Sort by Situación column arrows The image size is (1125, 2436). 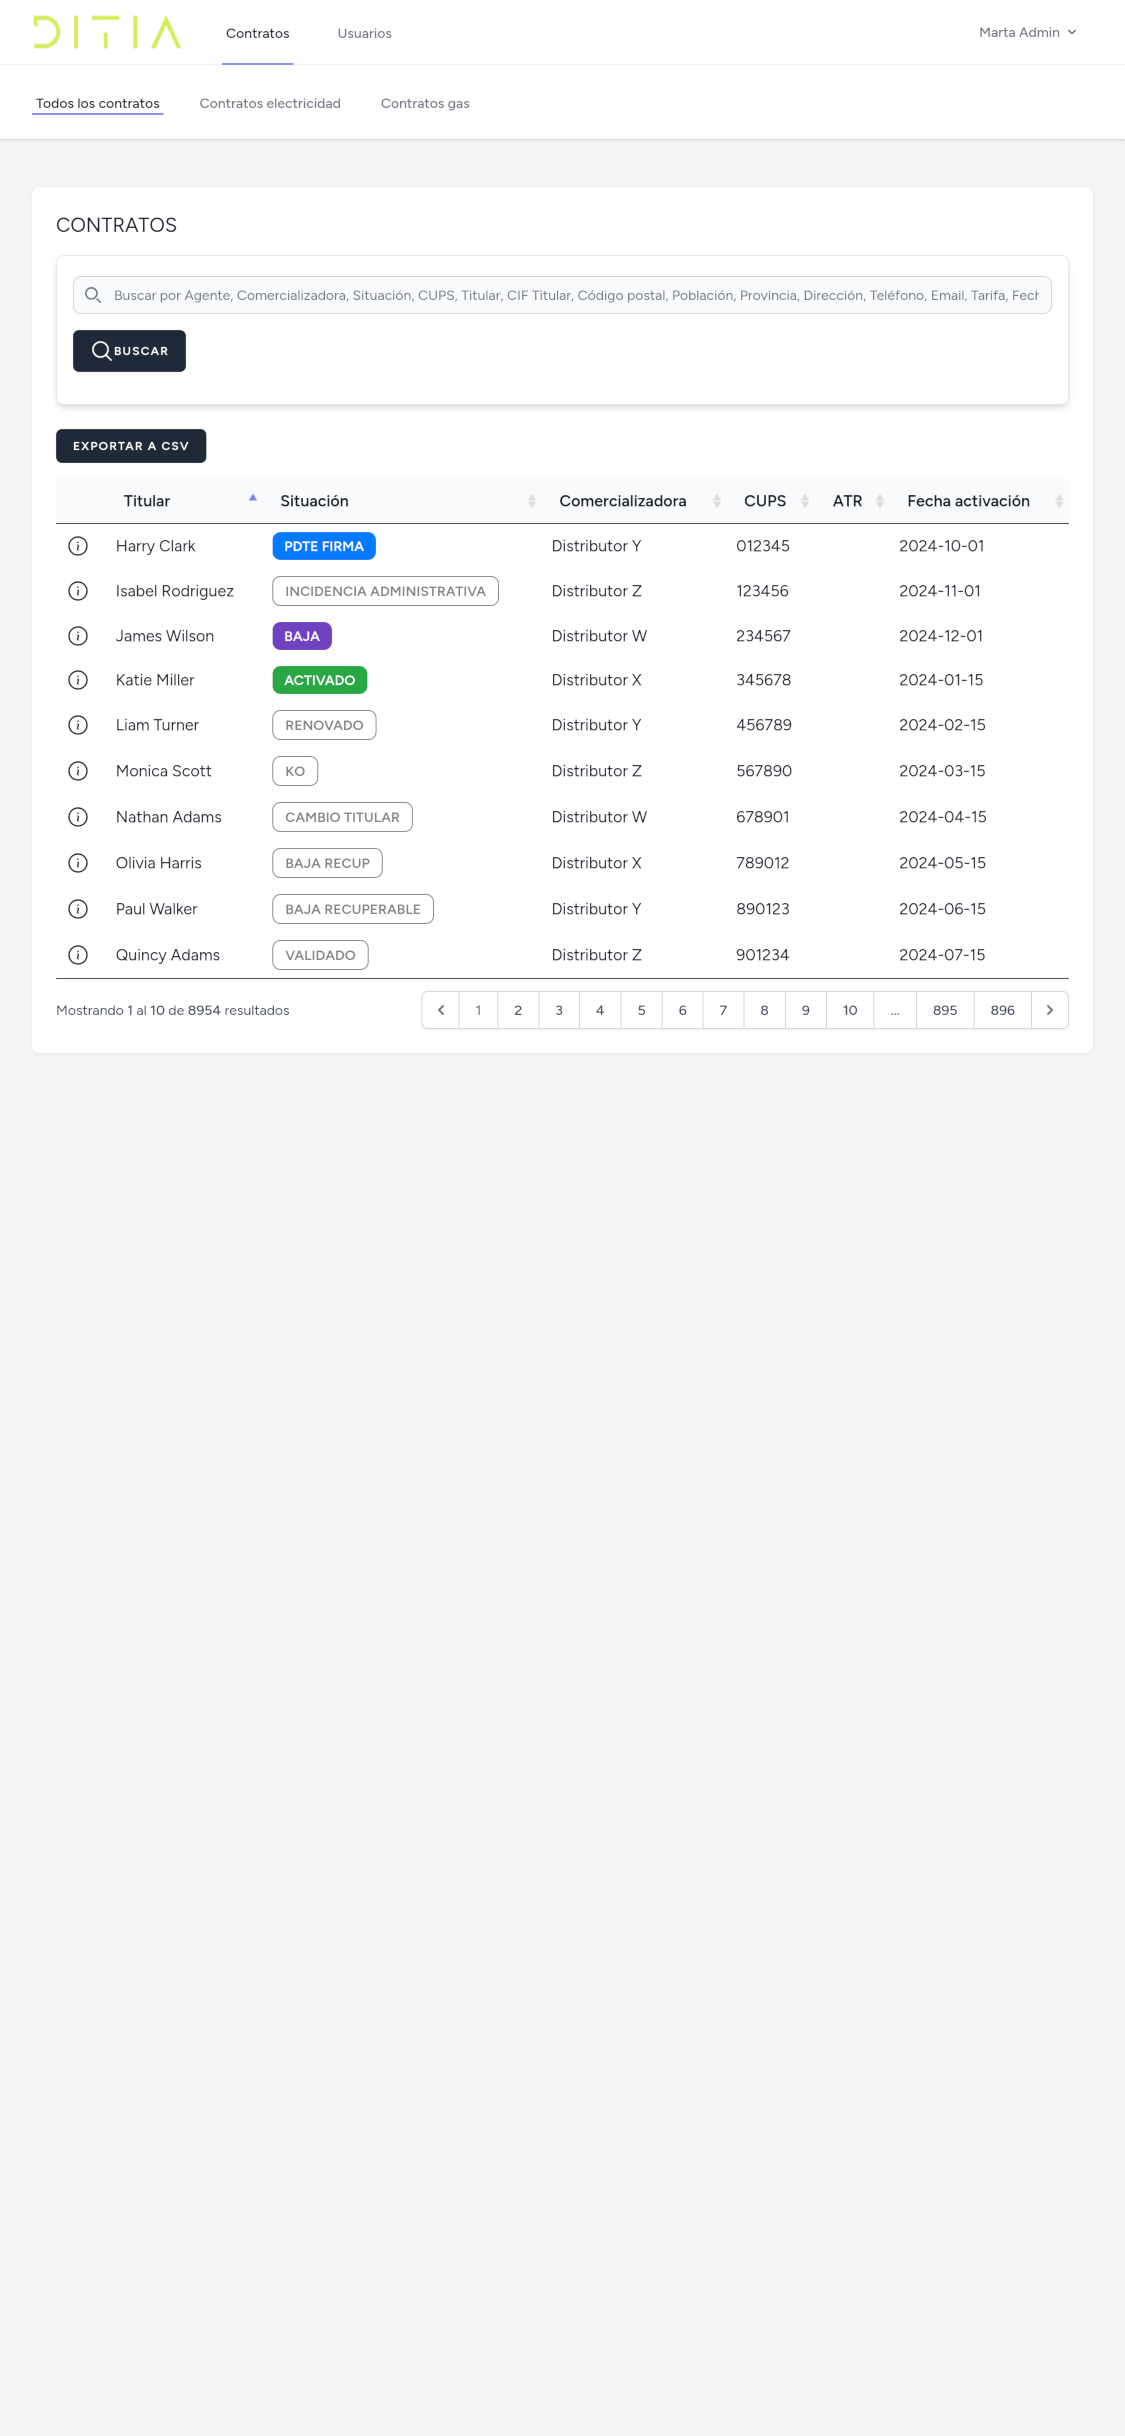[x=531, y=501]
